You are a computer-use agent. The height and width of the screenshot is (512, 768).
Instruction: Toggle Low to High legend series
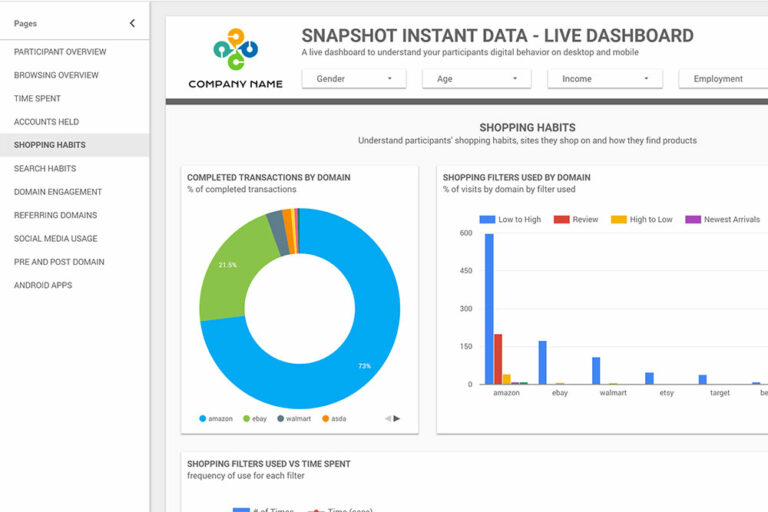pyautogui.click(x=511, y=219)
